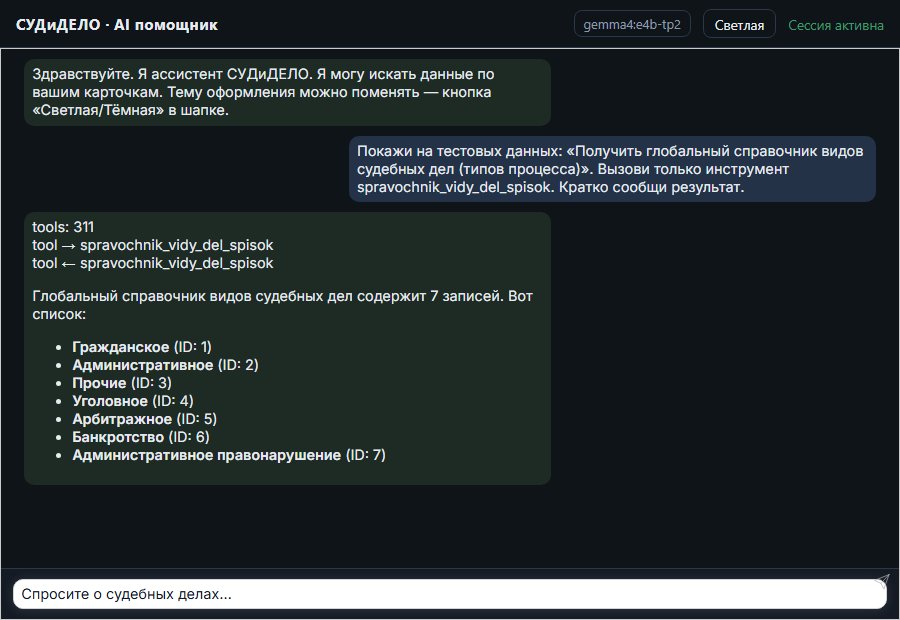The height and width of the screenshot is (620, 900).
Task: Switch theme with the Светлая button
Action: [739, 25]
